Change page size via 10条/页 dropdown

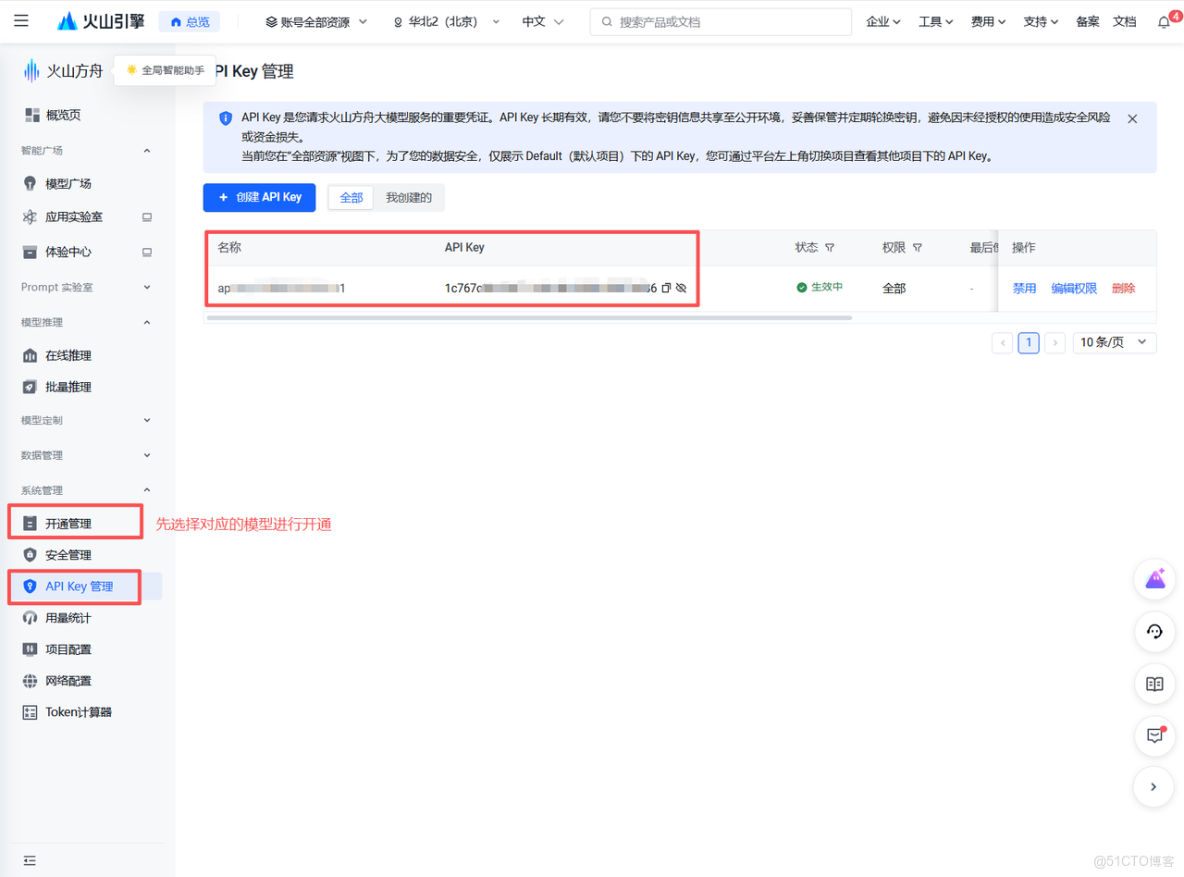coord(1114,342)
